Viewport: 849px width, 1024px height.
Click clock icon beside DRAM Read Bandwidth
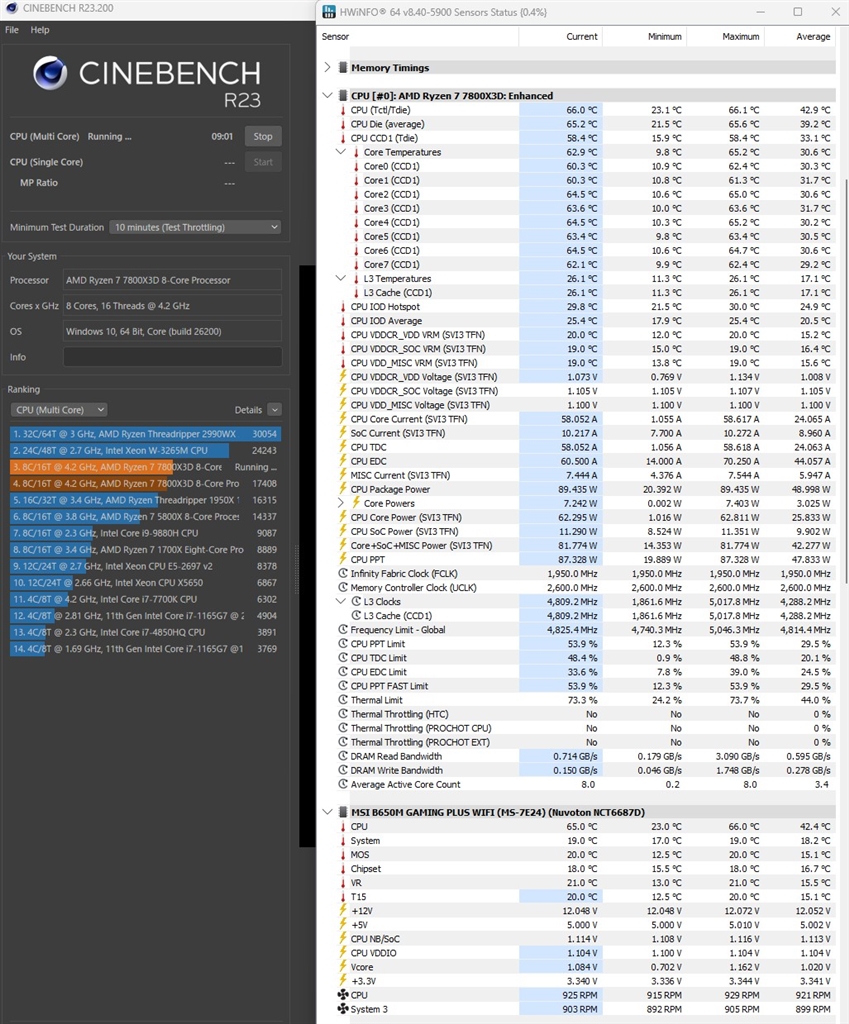click(x=343, y=756)
